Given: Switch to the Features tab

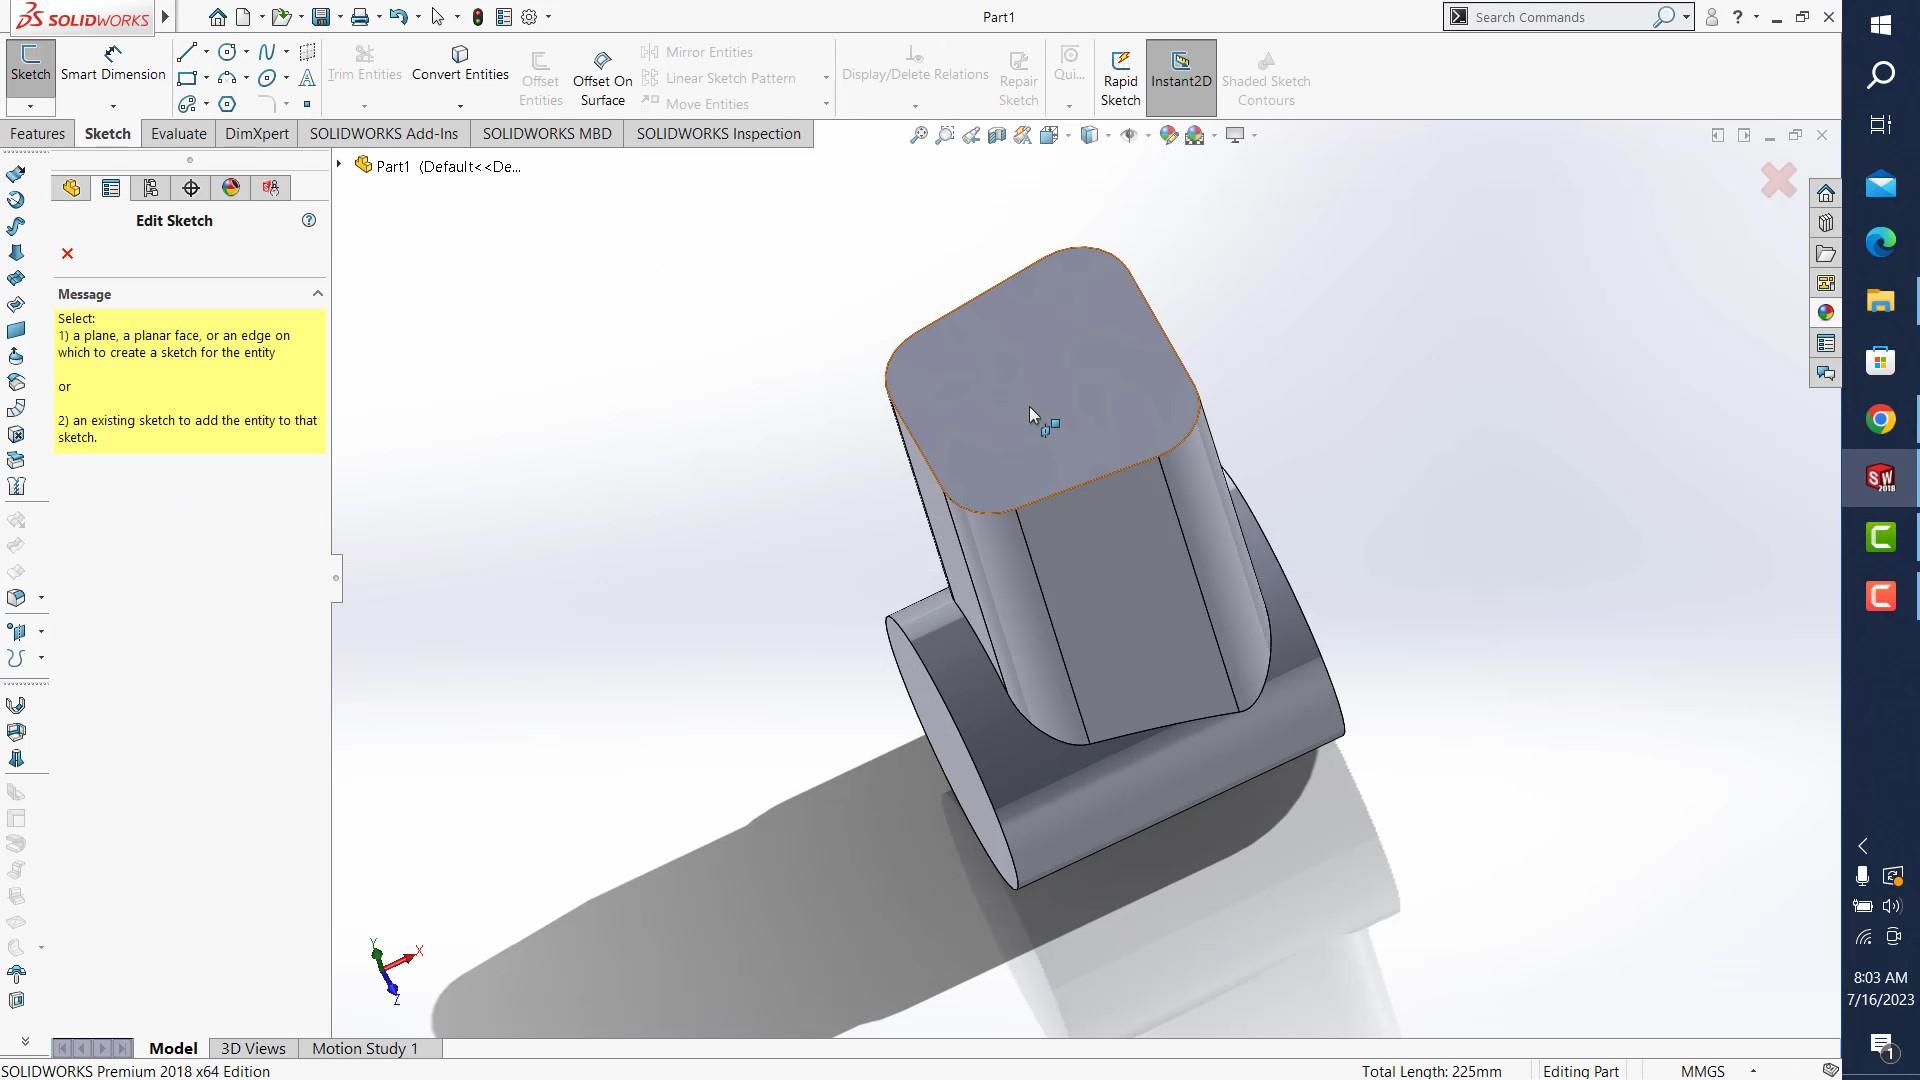Looking at the screenshot, I should tap(37, 134).
